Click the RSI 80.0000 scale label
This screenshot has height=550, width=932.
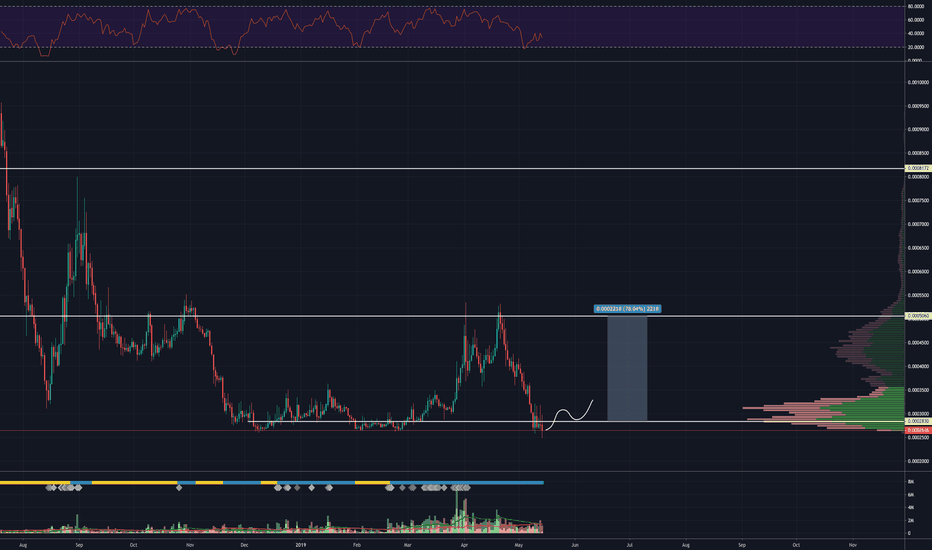916,7
